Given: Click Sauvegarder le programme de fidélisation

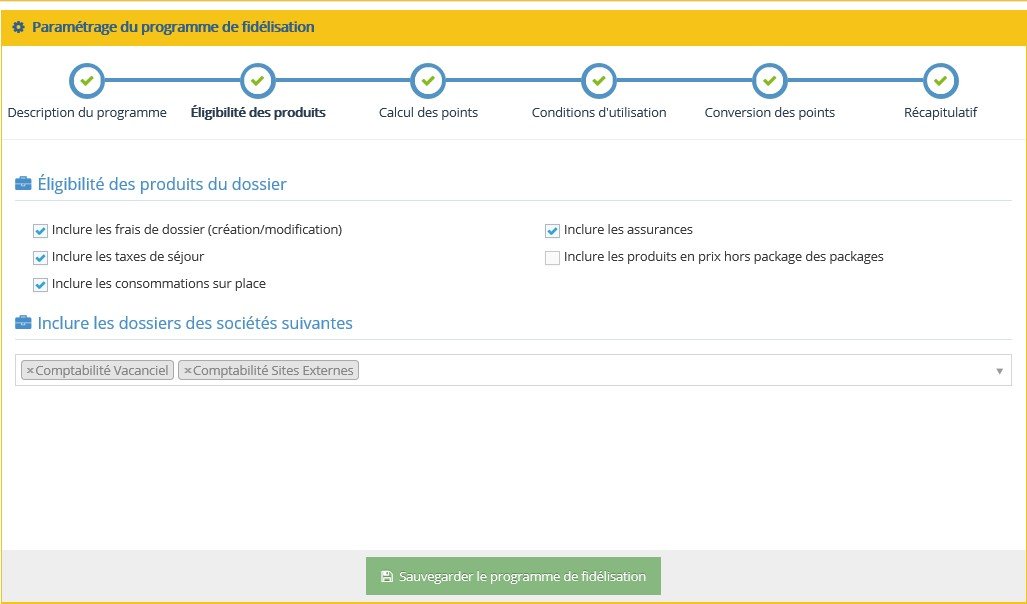Looking at the screenshot, I should 513,577.
